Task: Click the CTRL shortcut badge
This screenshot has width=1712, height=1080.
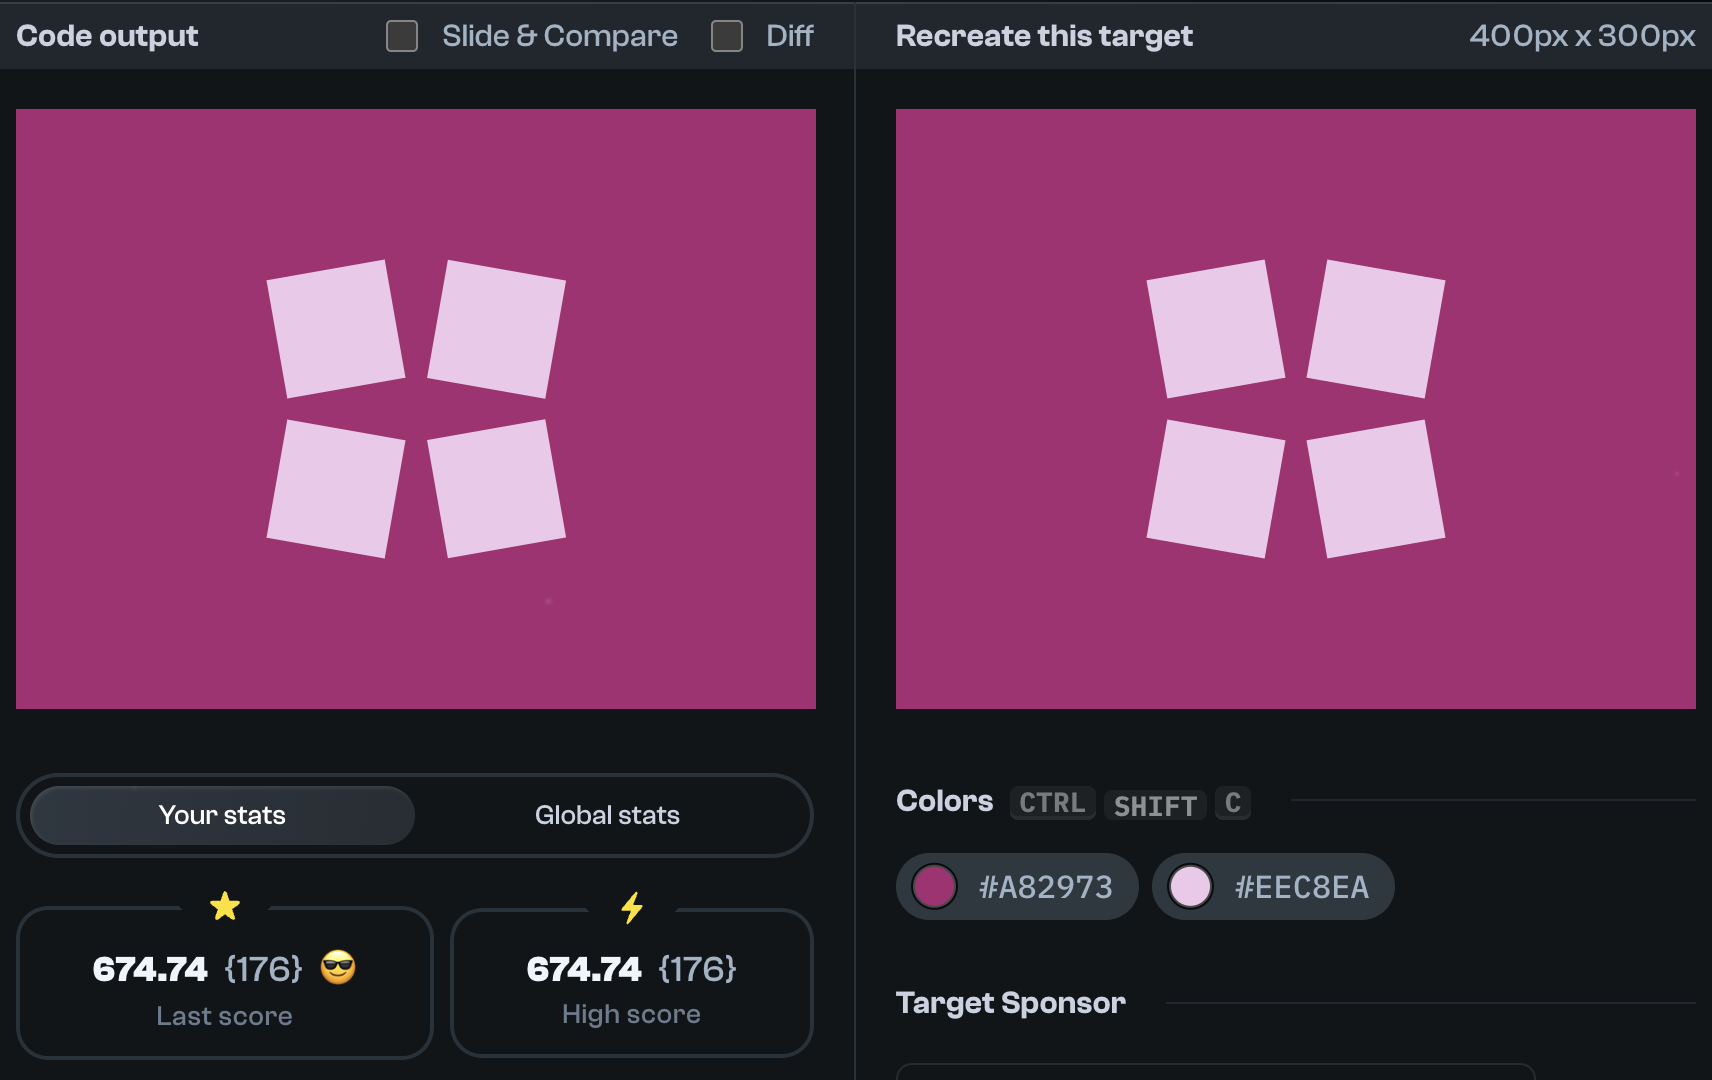Action: 1051,803
